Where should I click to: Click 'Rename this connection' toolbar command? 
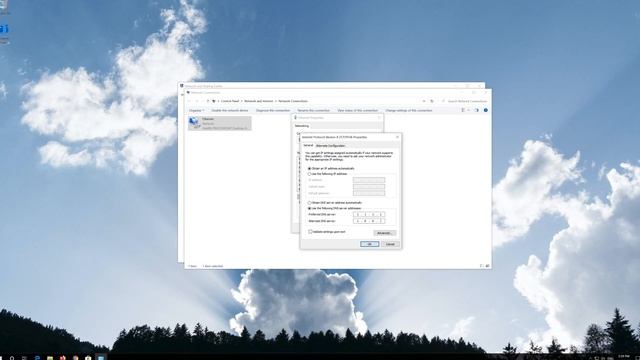[313, 111]
